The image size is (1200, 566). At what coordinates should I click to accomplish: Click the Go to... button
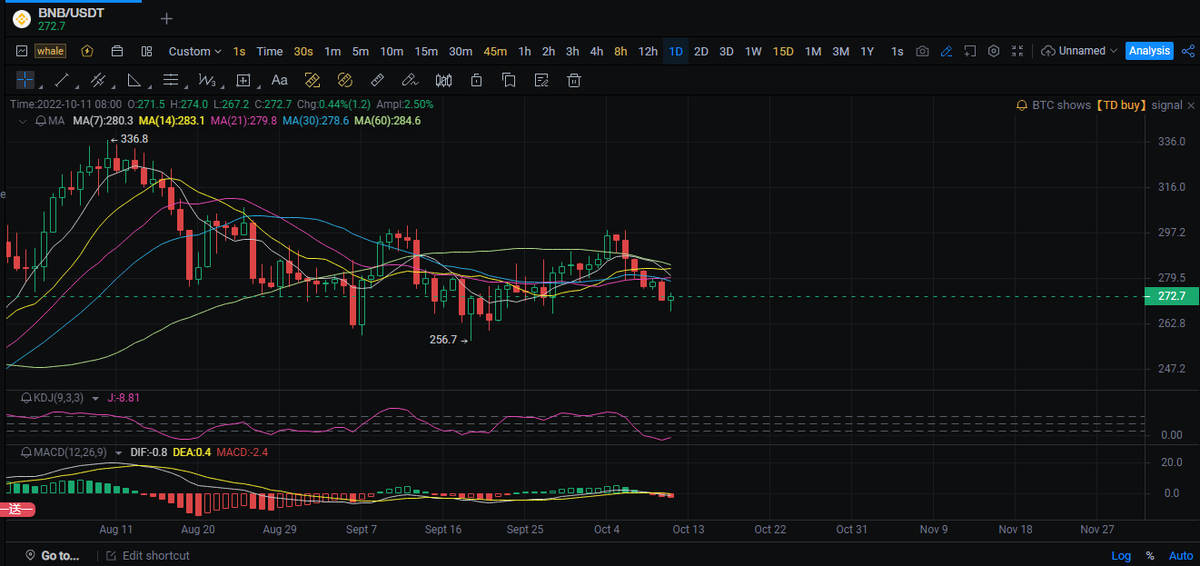tap(52, 555)
